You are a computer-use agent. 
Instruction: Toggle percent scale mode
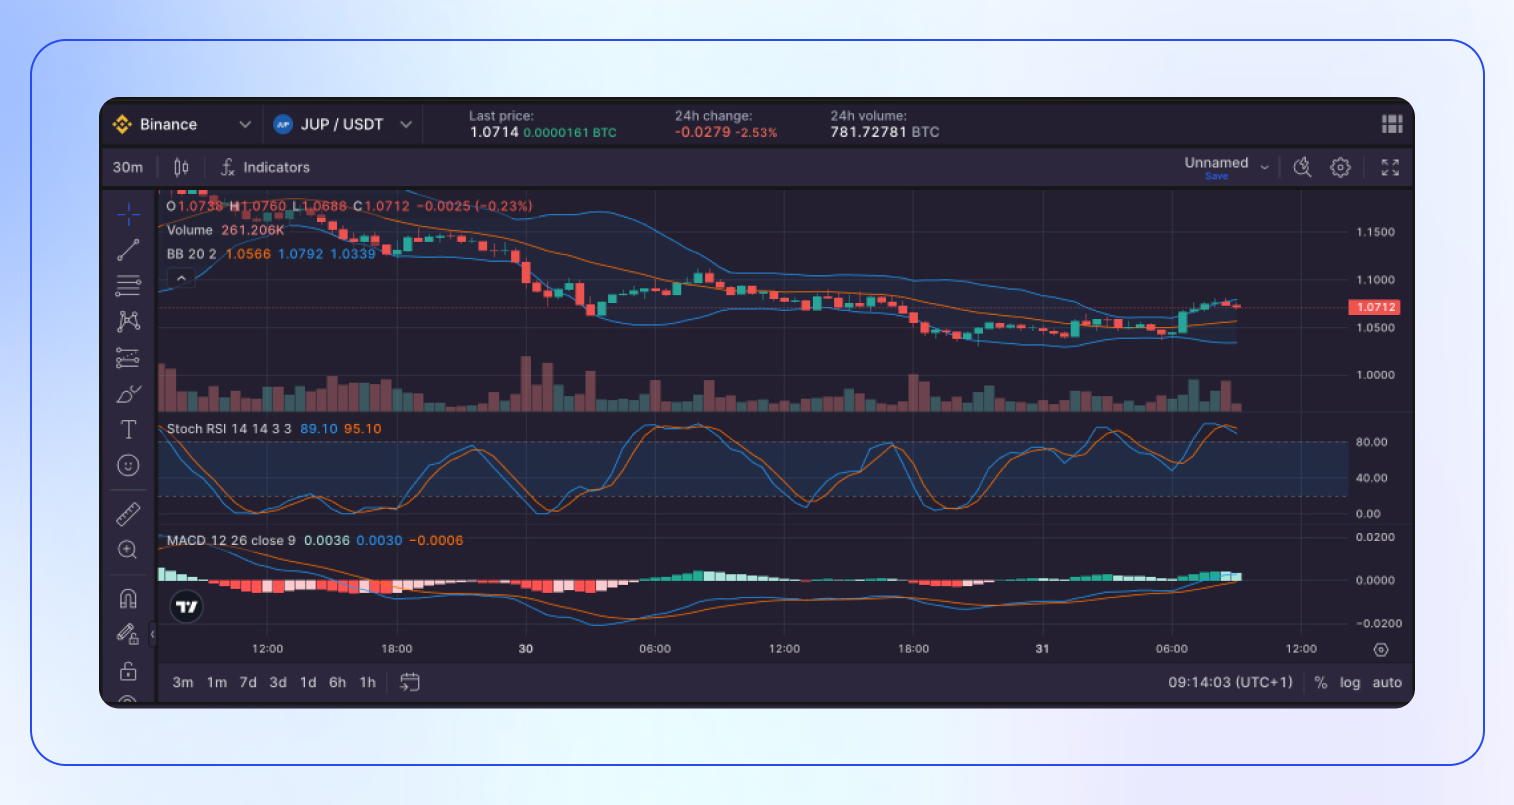[x=1321, y=682]
